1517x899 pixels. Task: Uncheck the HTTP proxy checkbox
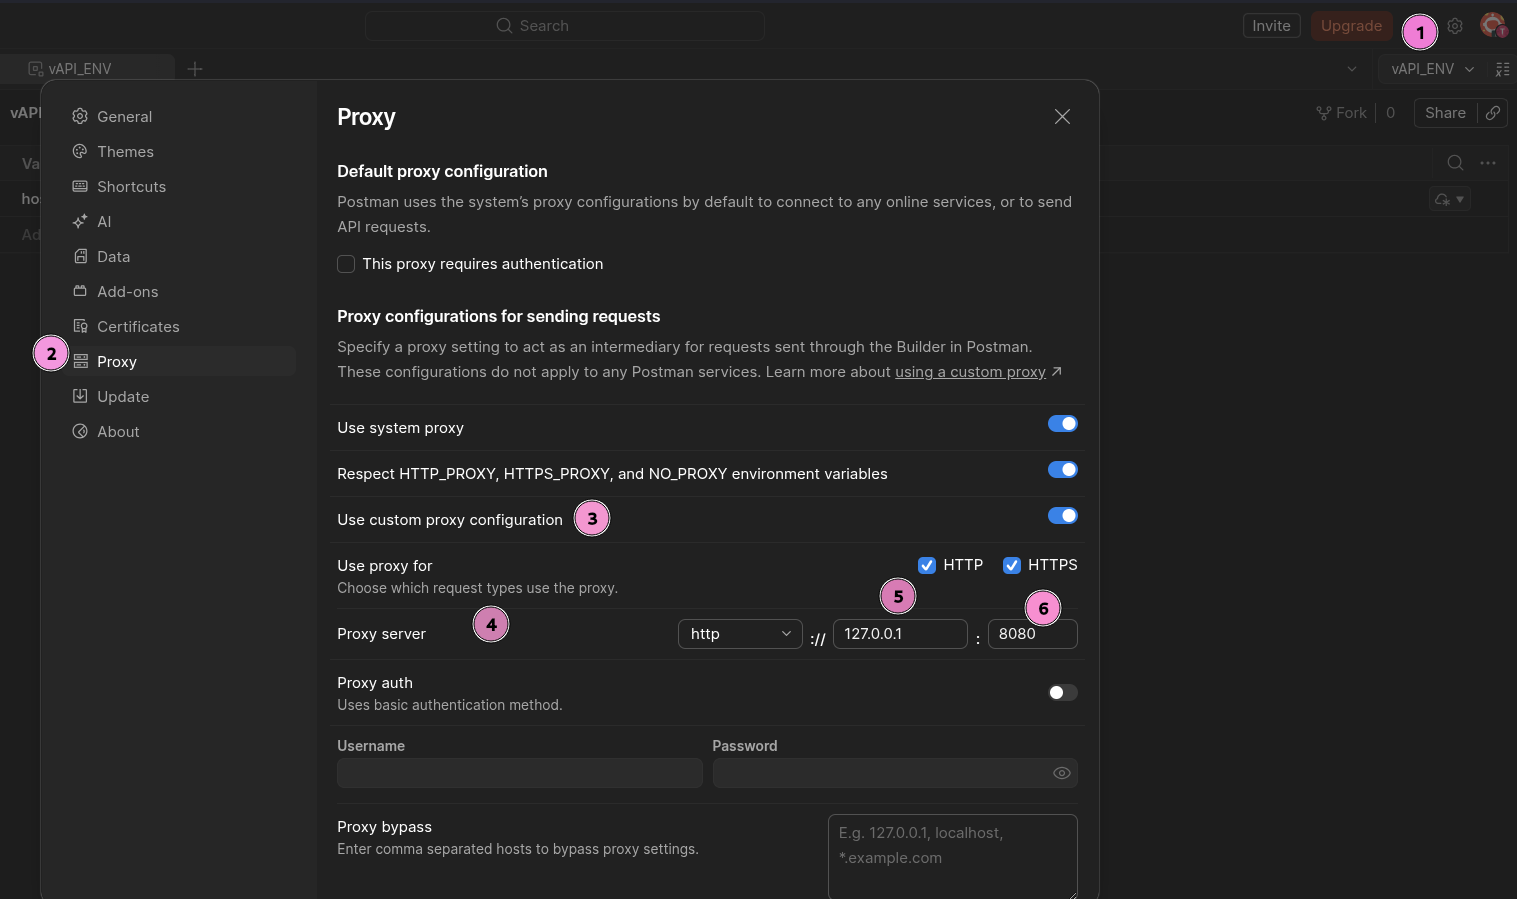point(927,565)
